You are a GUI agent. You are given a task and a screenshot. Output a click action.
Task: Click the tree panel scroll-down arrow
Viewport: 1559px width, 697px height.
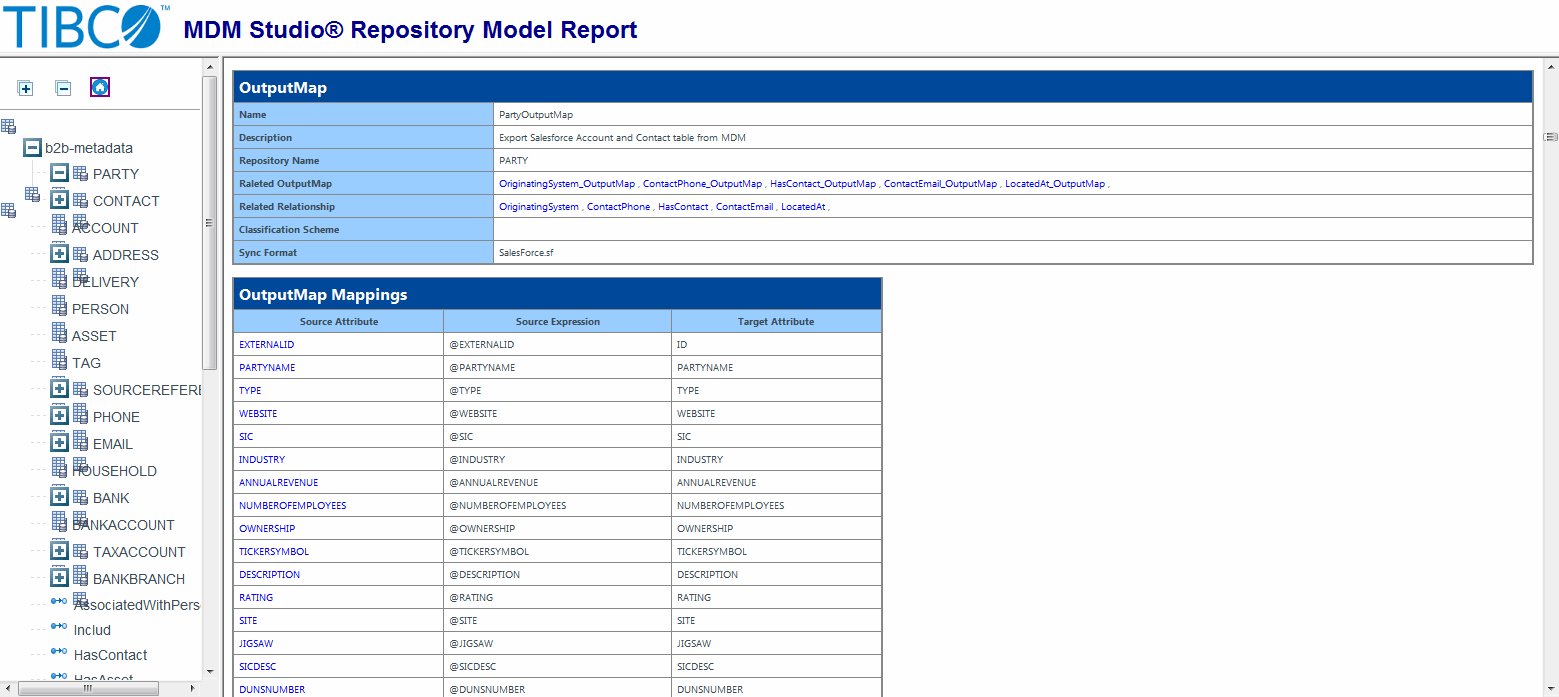(210, 671)
